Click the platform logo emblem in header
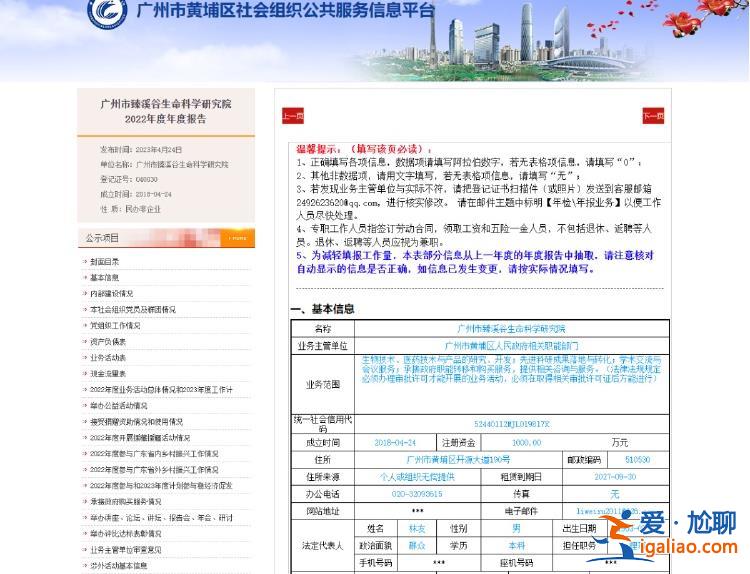This screenshot has width=750, height=574. pos(108,11)
